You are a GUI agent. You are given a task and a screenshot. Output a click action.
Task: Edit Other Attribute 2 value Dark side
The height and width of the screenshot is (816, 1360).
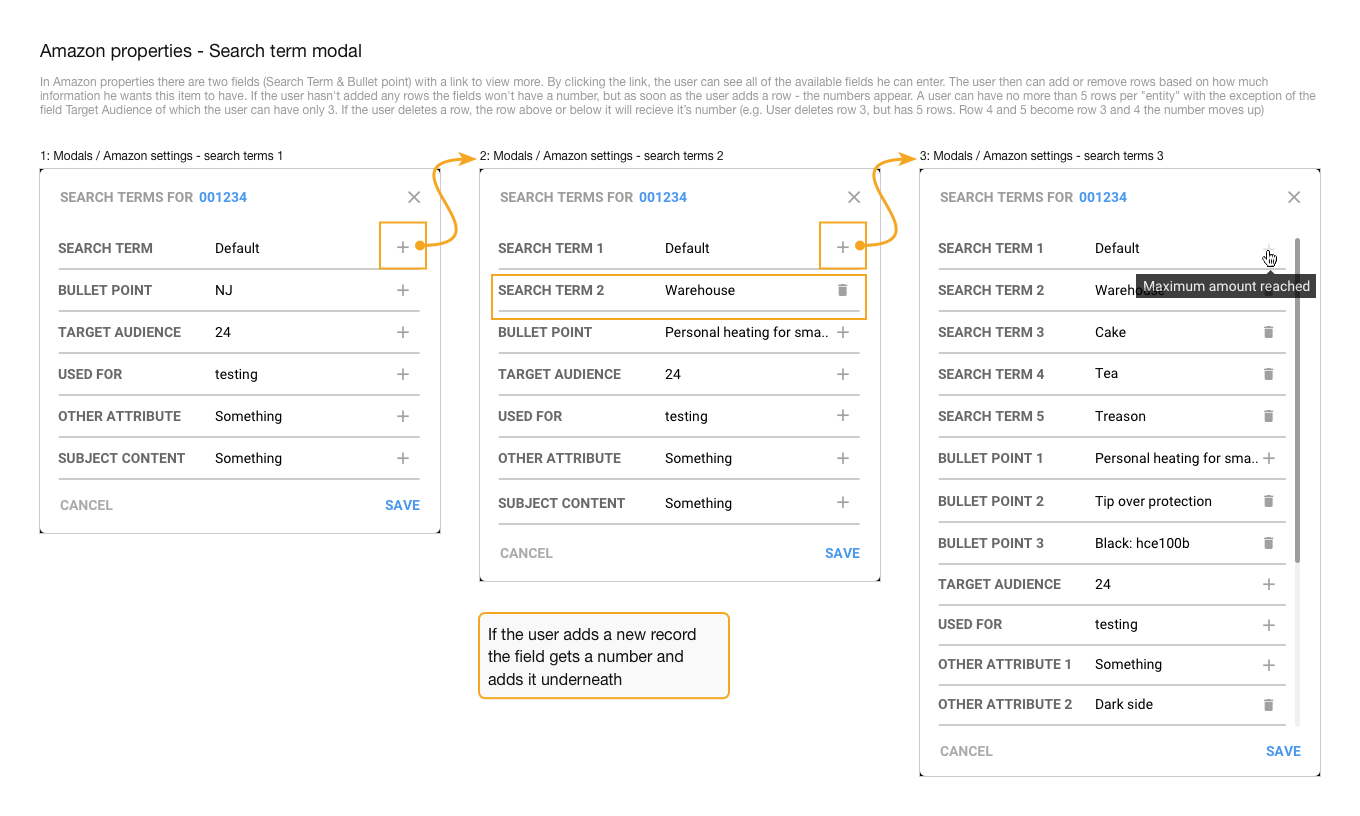click(1124, 705)
